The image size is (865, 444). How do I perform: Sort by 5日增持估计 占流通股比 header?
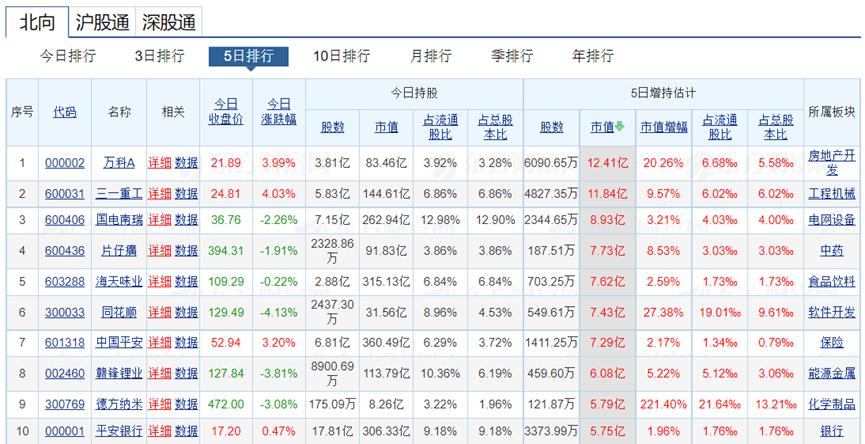(719, 127)
